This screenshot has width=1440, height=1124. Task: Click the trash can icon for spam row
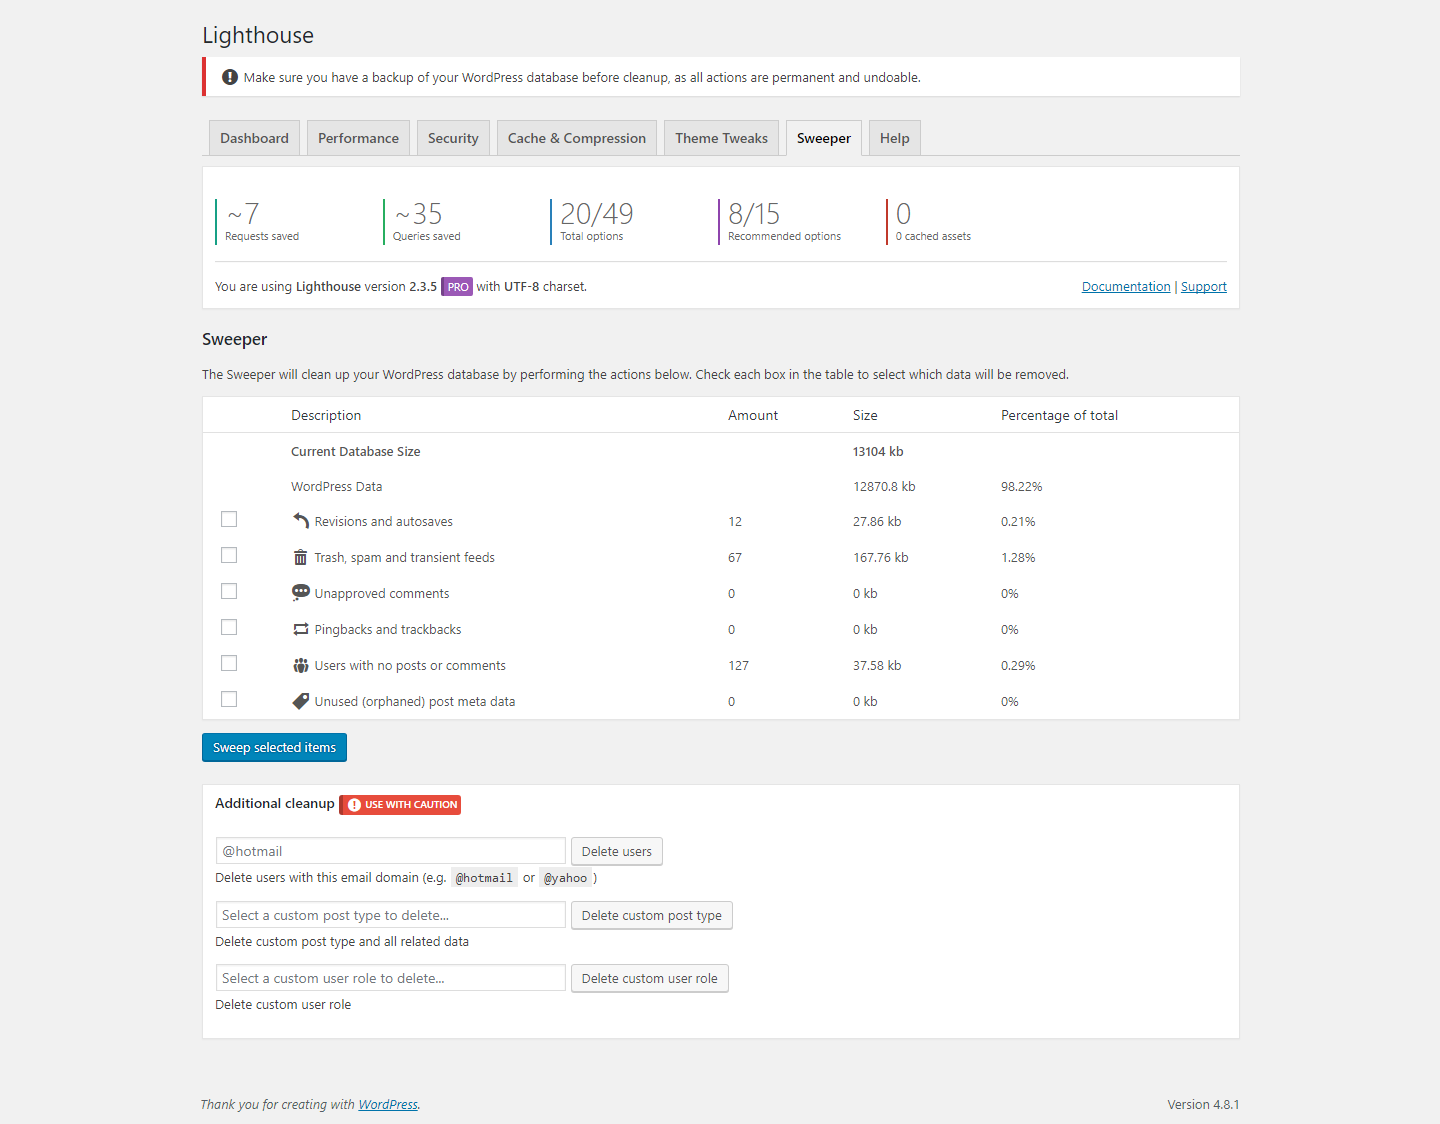click(x=300, y=557)
